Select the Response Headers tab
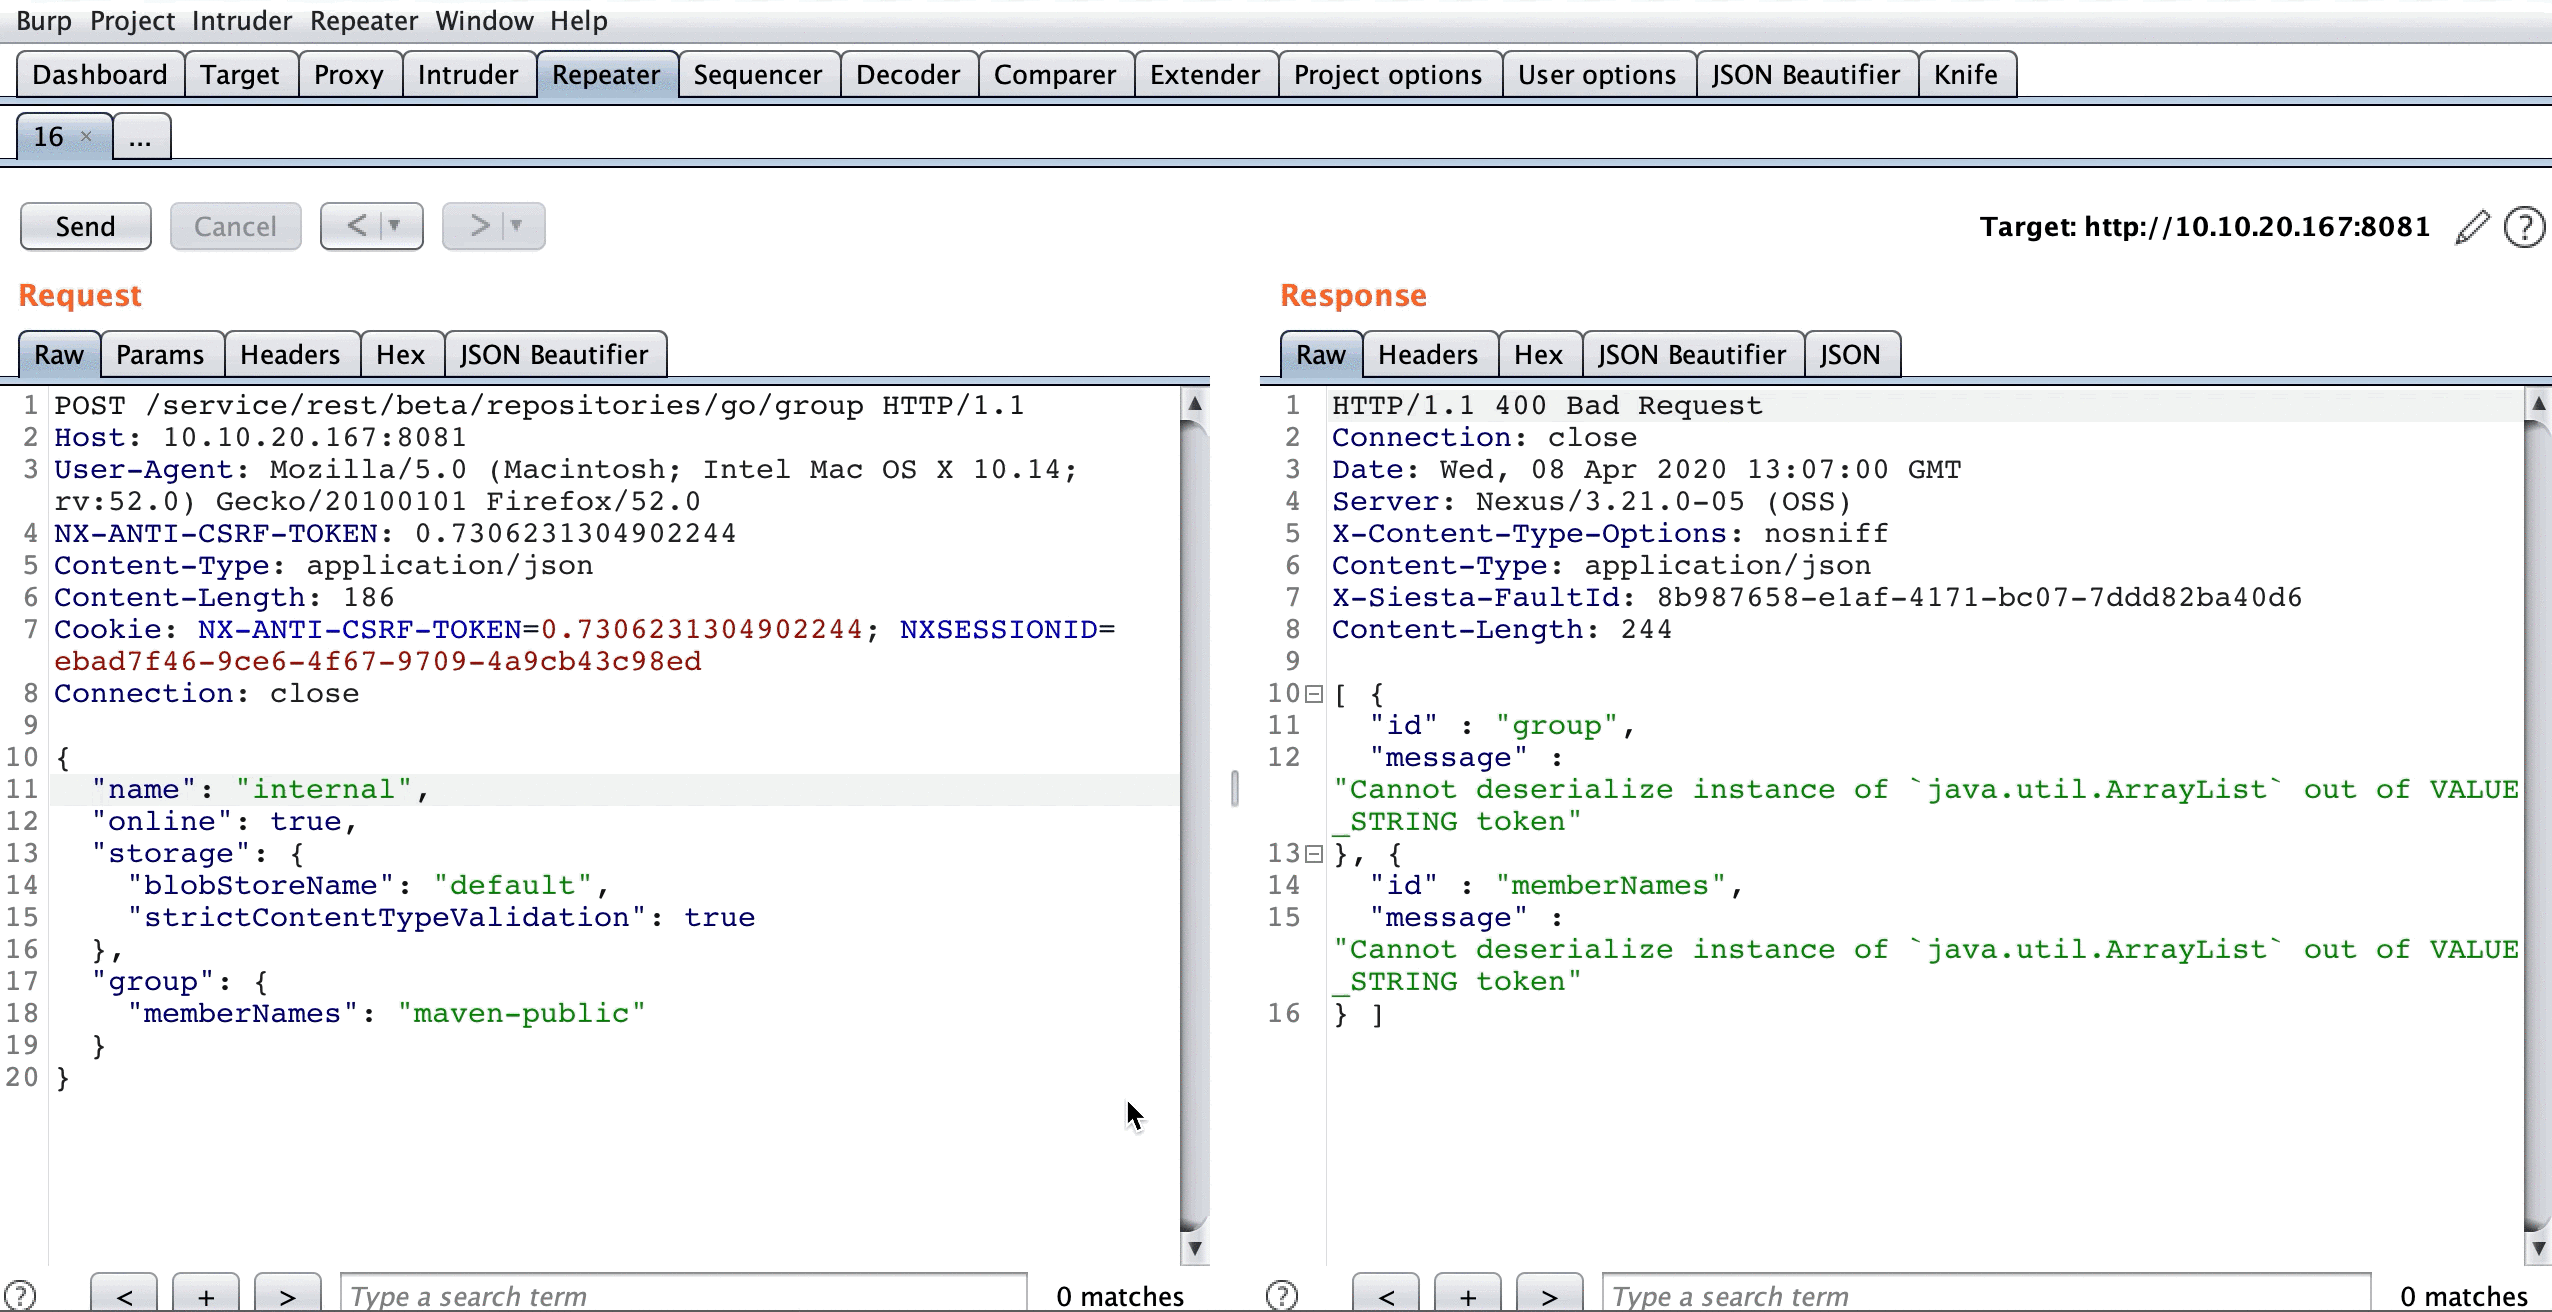This screenshot has width=2552, height=1312. pos(1428,355)
